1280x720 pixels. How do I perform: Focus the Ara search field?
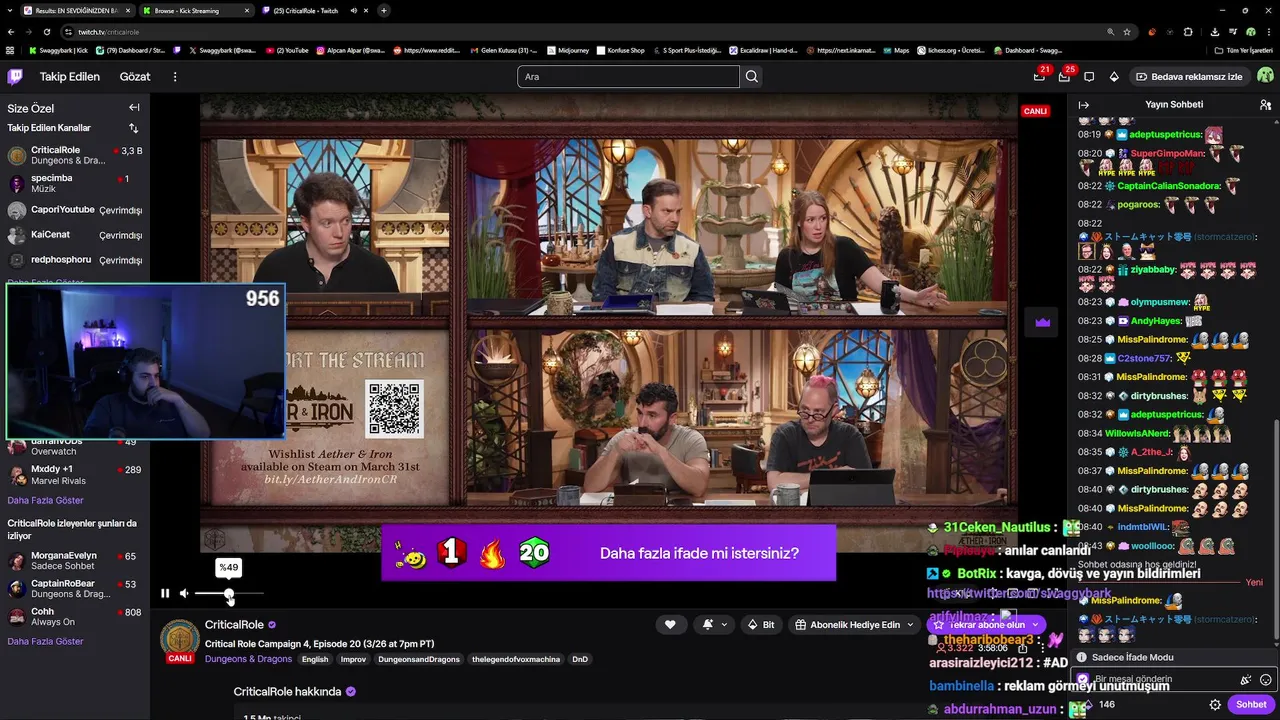coord(629,76)
